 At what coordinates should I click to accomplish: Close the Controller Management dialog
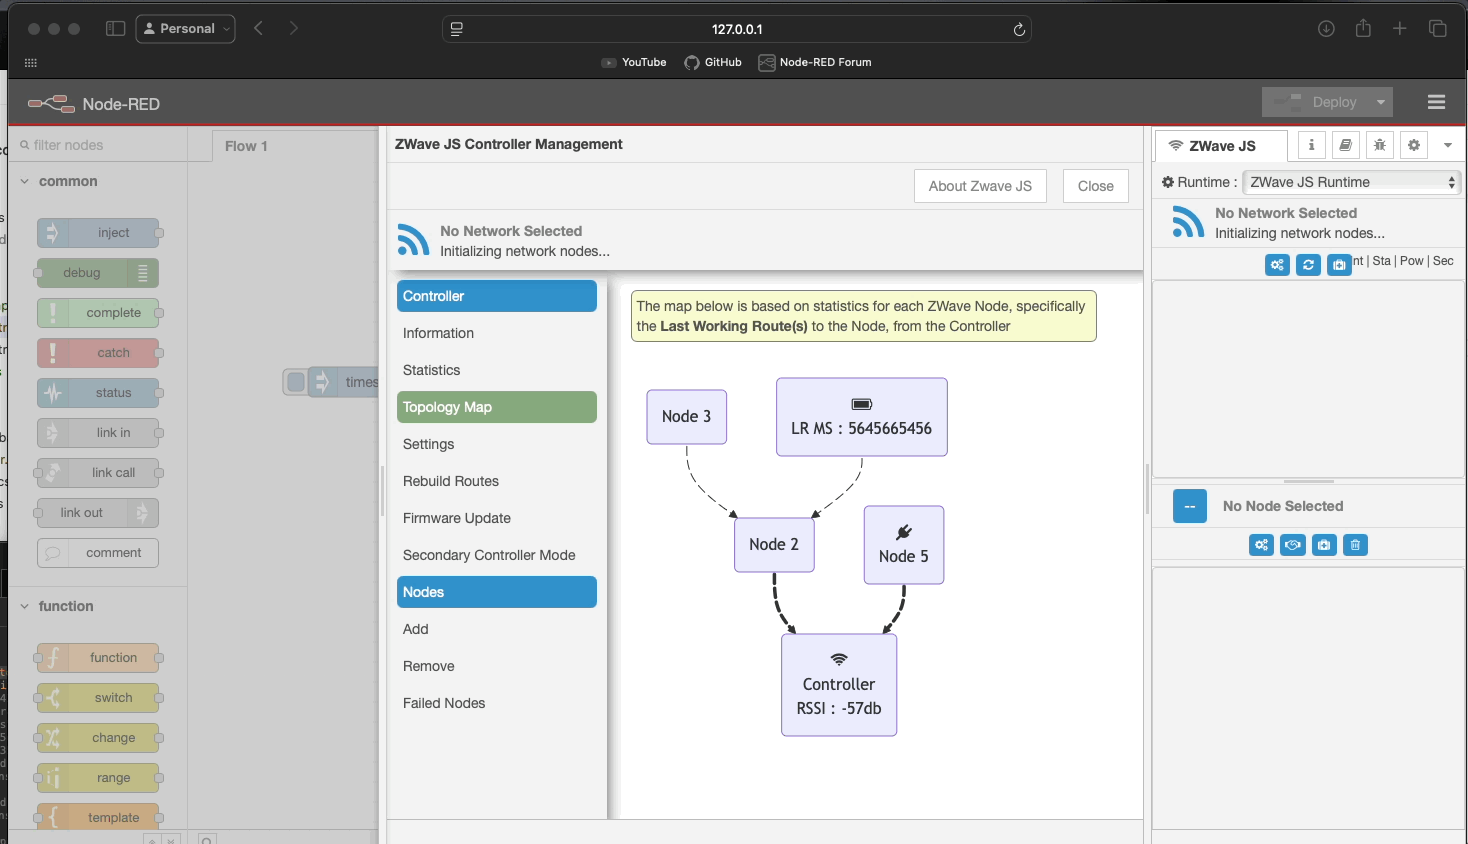[x=1096, y=186]
